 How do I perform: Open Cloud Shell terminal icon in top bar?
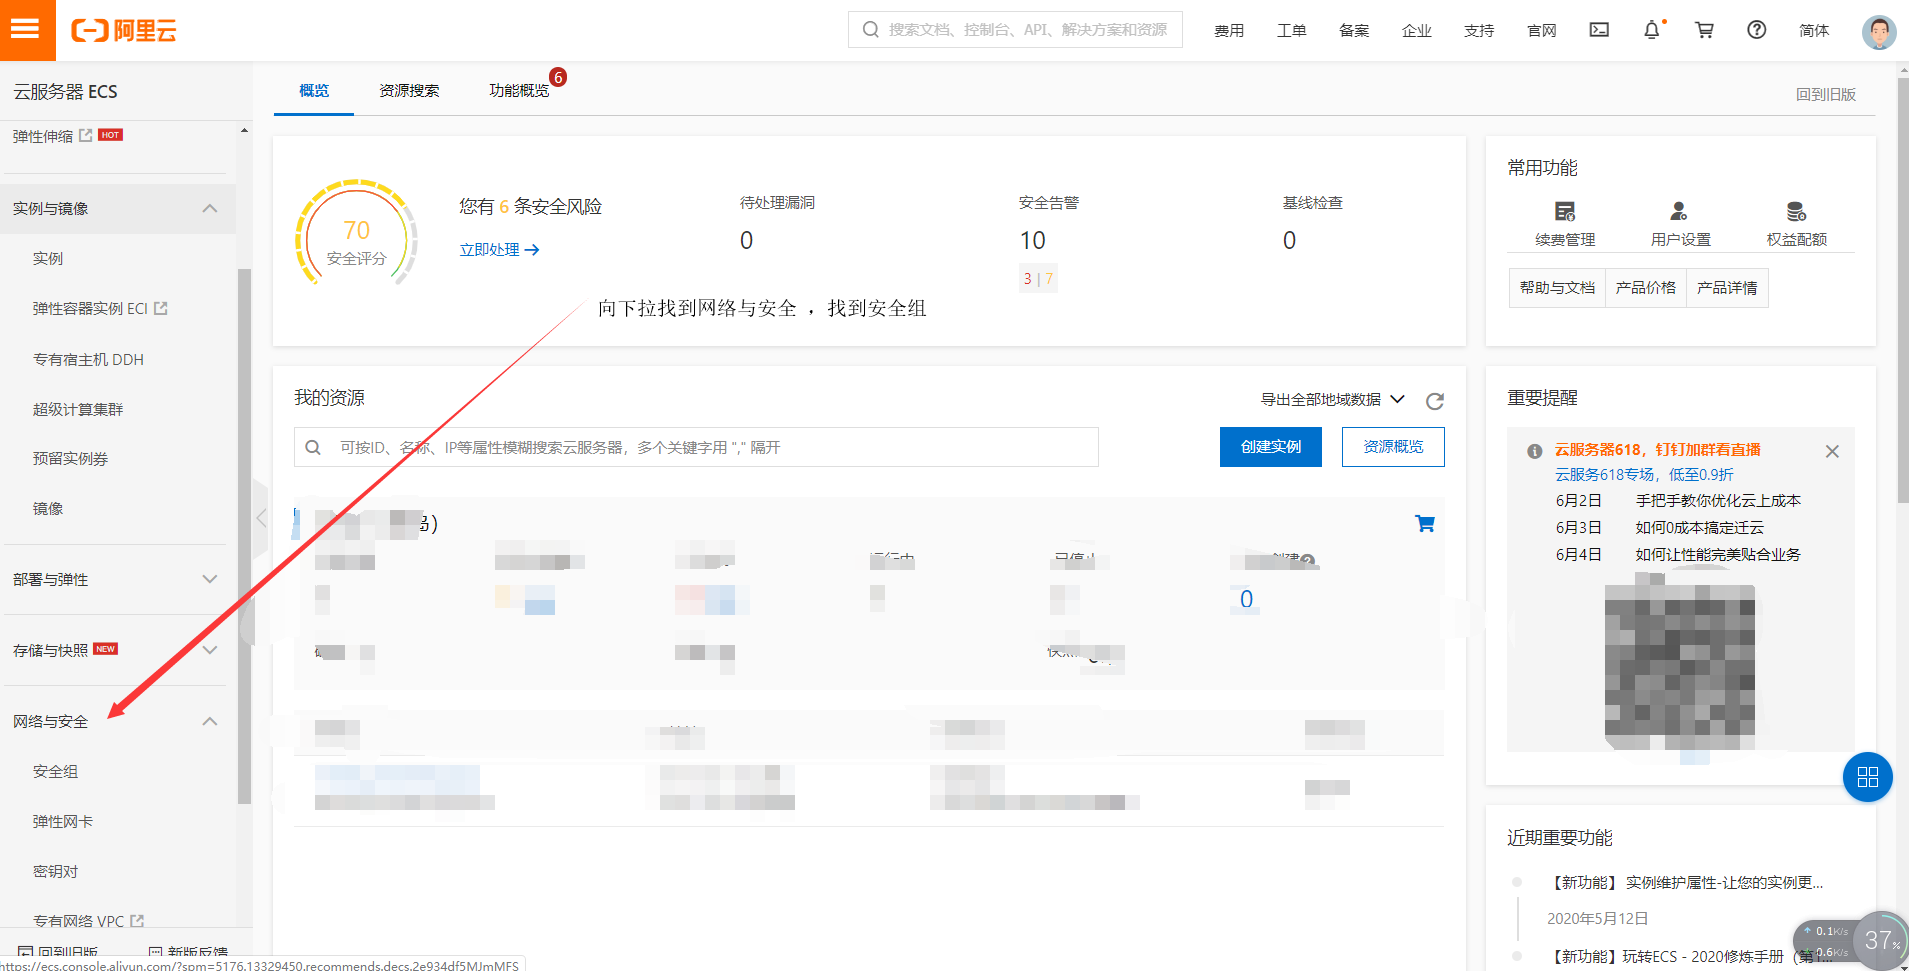(1598, 30)
